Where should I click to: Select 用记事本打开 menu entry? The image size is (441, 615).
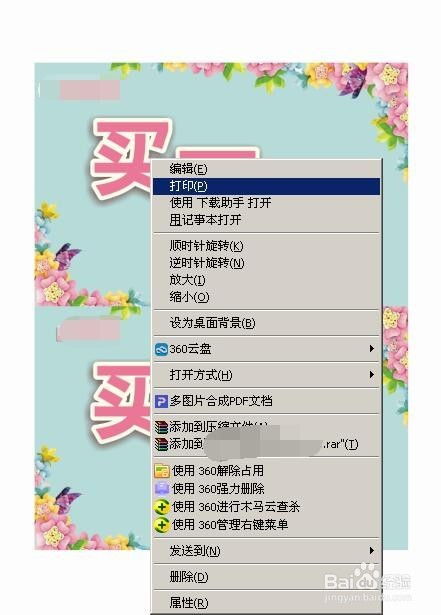click(x=266, y=220)
